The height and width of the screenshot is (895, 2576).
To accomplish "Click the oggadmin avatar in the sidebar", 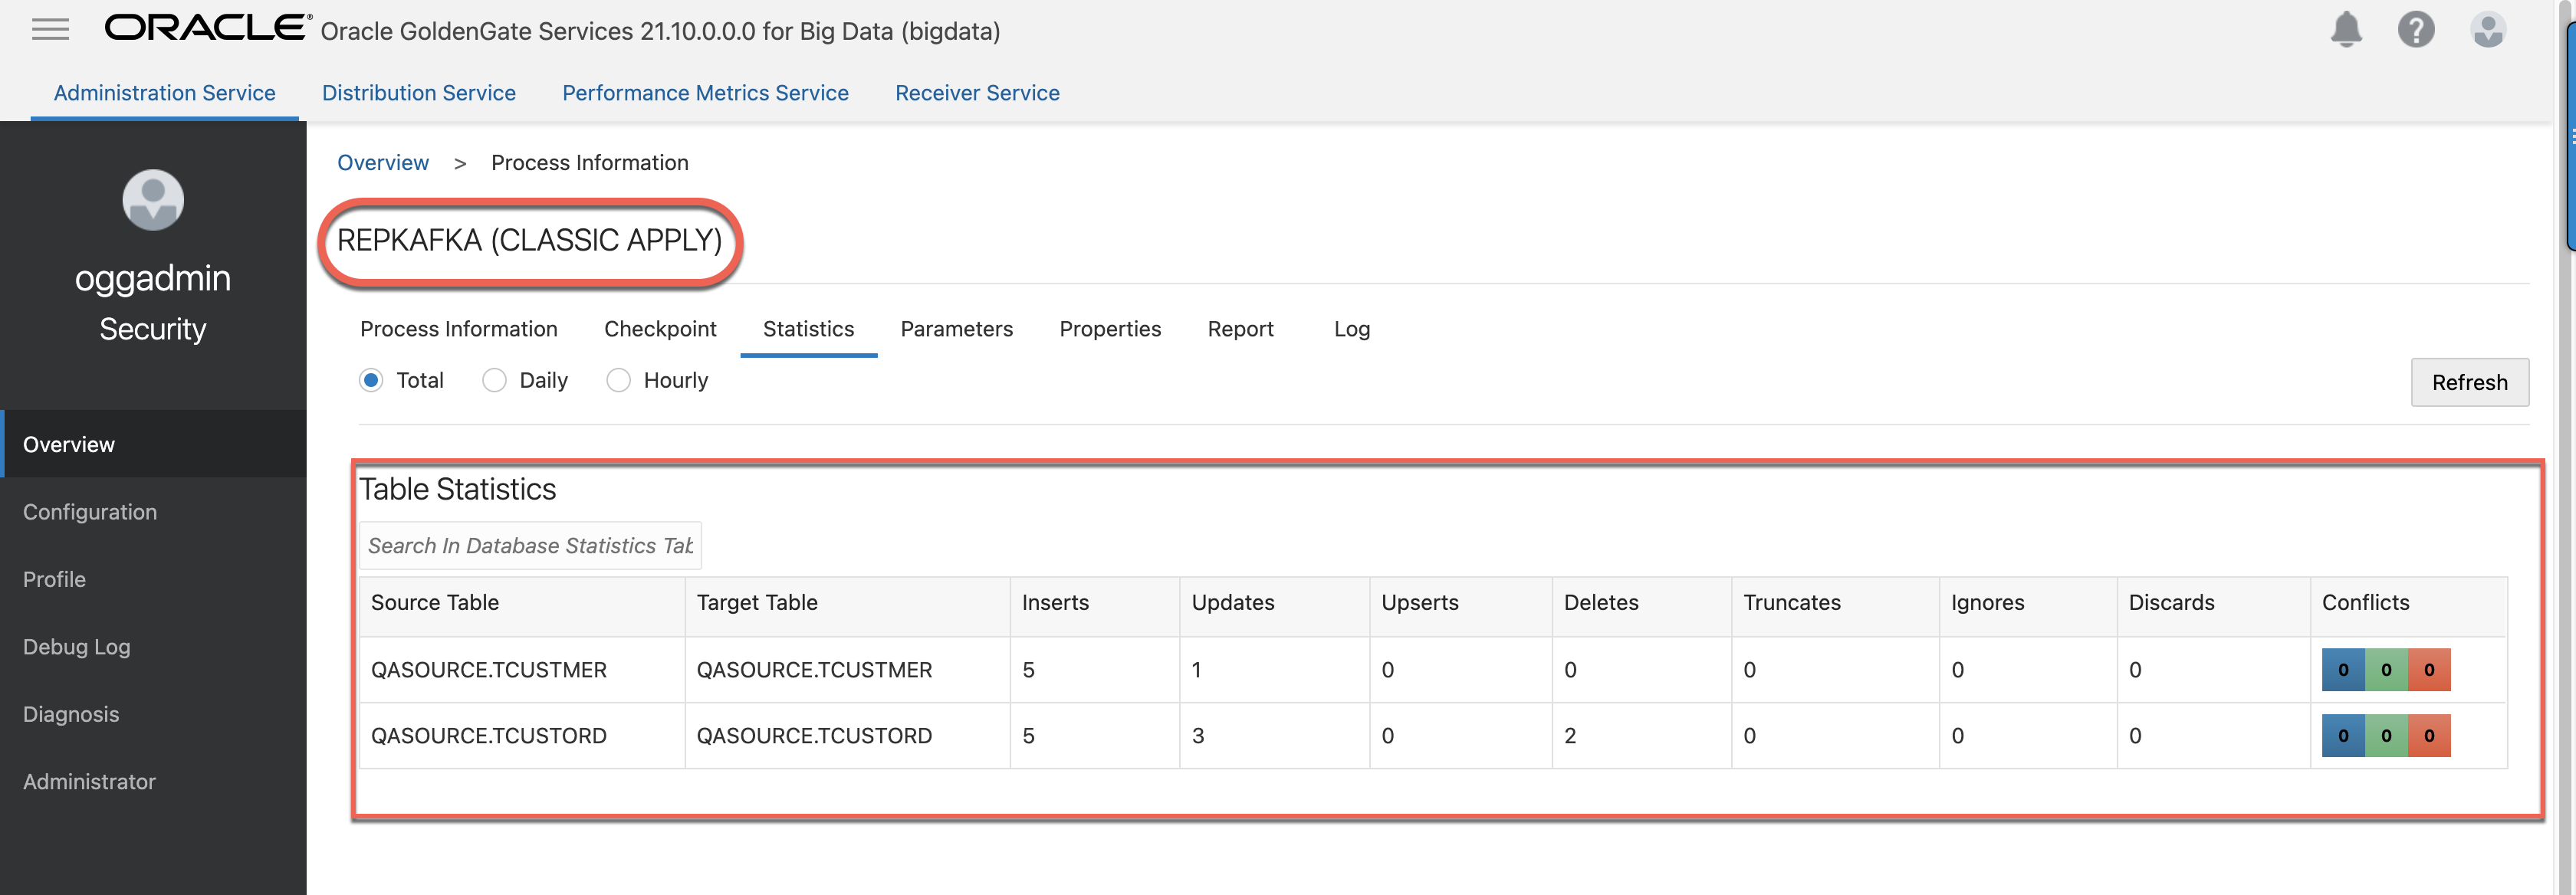I will point(153,200).
